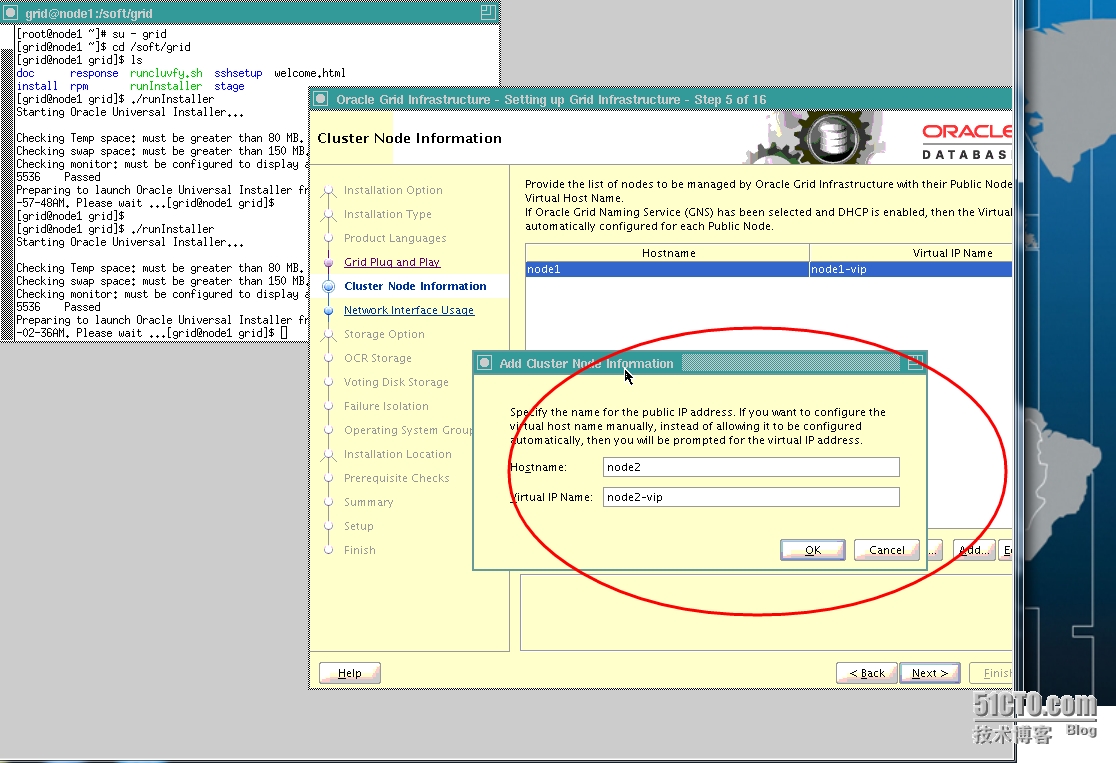Select Voting Disk Storage step

coord(396,382)
